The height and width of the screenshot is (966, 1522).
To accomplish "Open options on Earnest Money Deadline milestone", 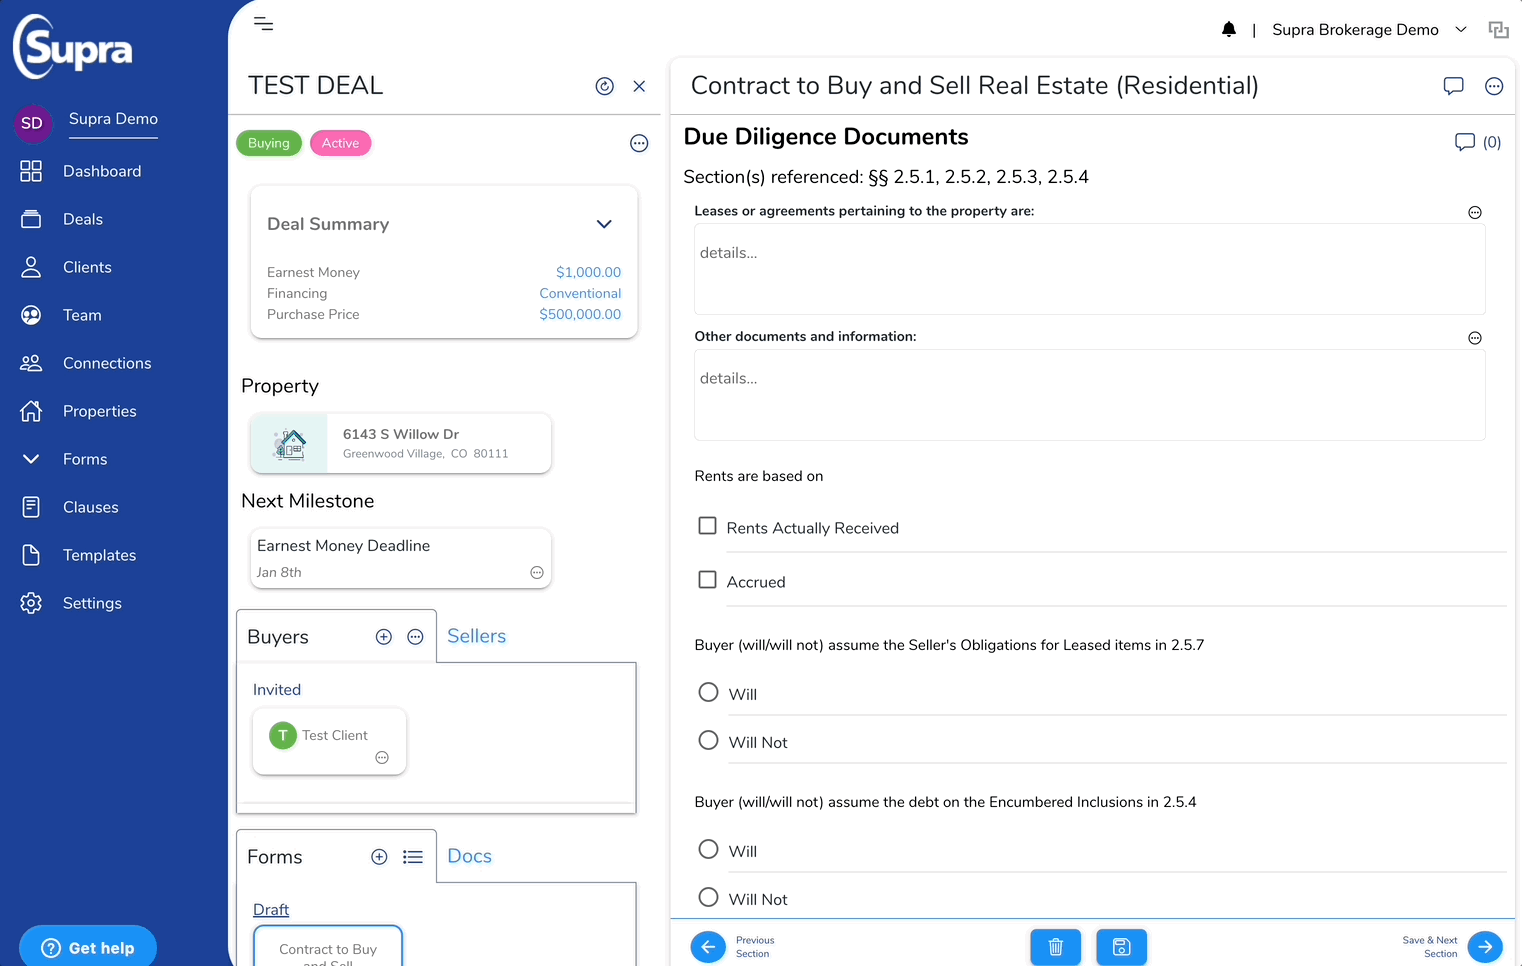I will pos(537,573).
